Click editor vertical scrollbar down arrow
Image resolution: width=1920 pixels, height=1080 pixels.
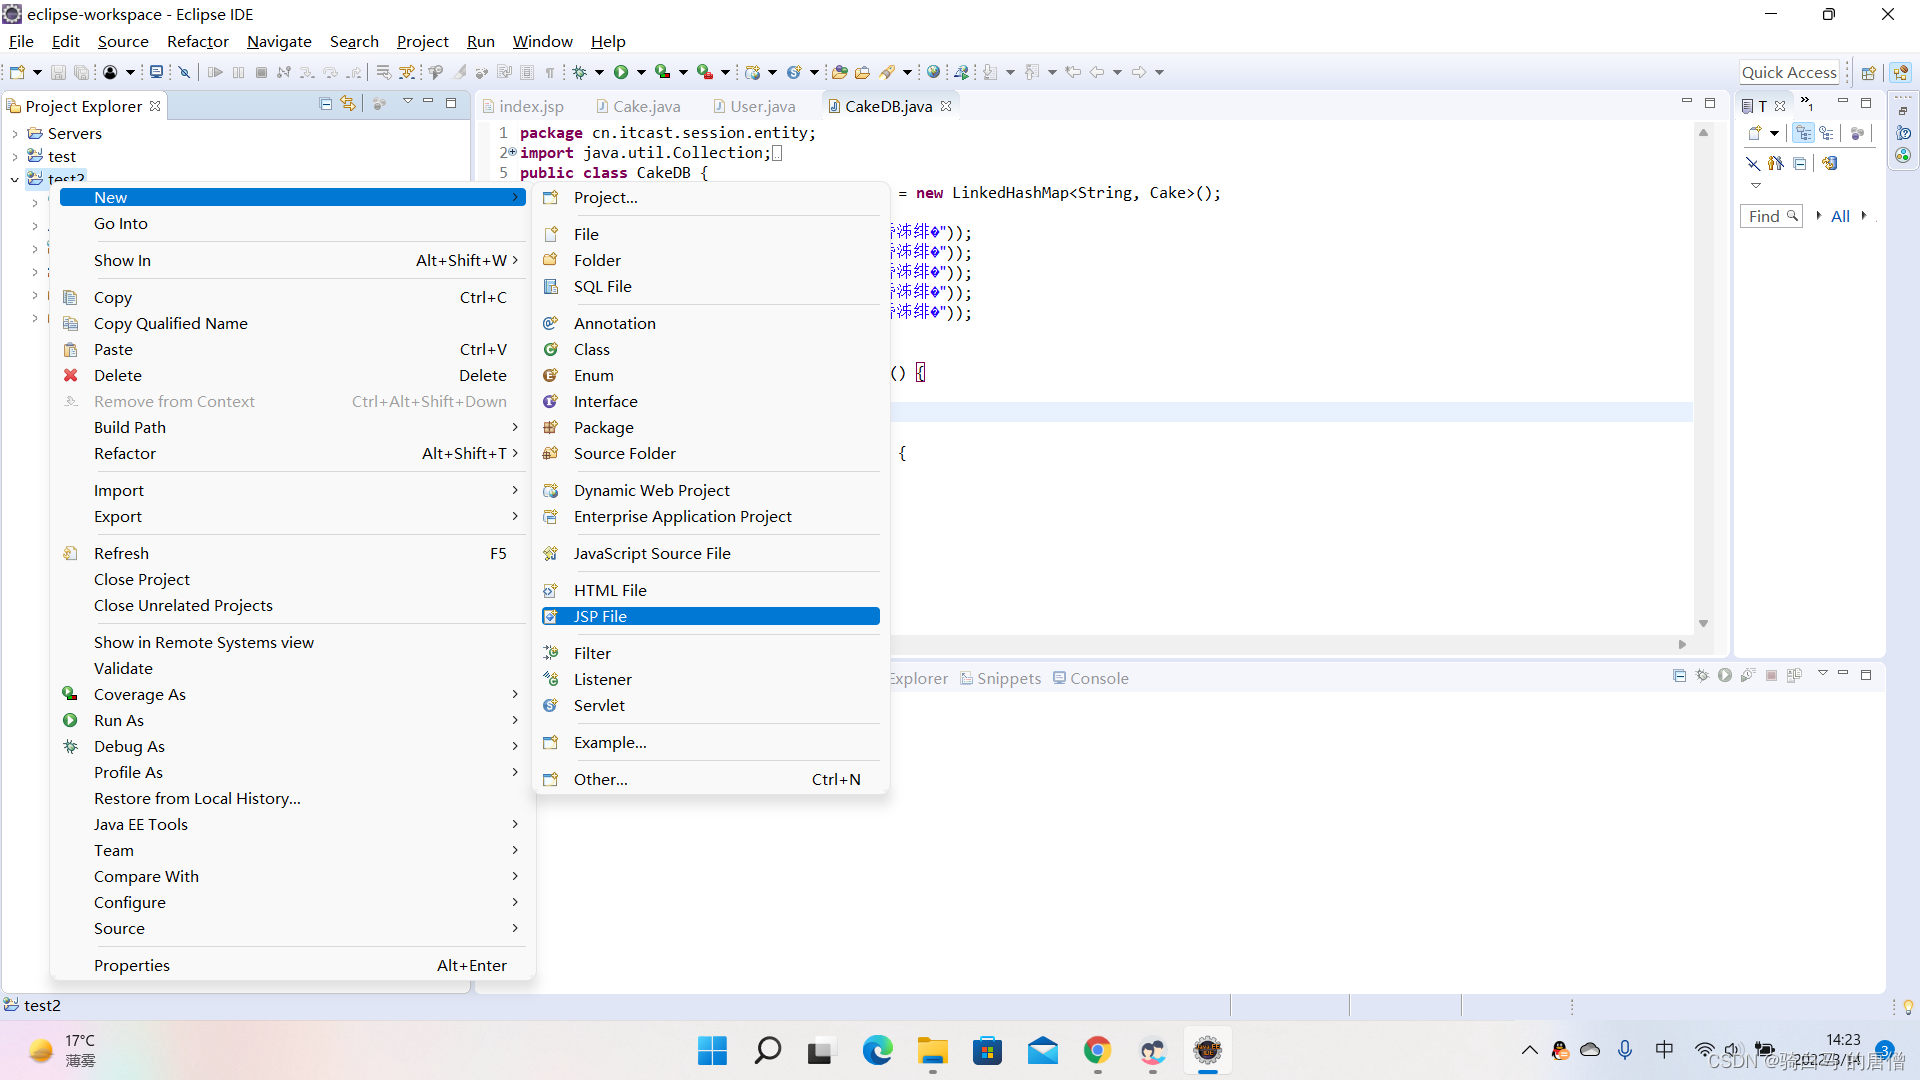click(x=1703, y=624)
